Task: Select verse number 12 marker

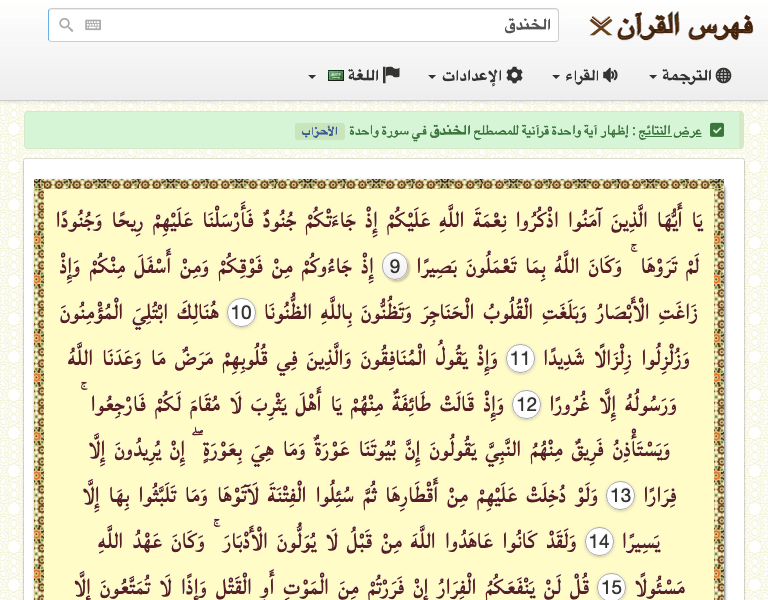Action: [527, 405]
